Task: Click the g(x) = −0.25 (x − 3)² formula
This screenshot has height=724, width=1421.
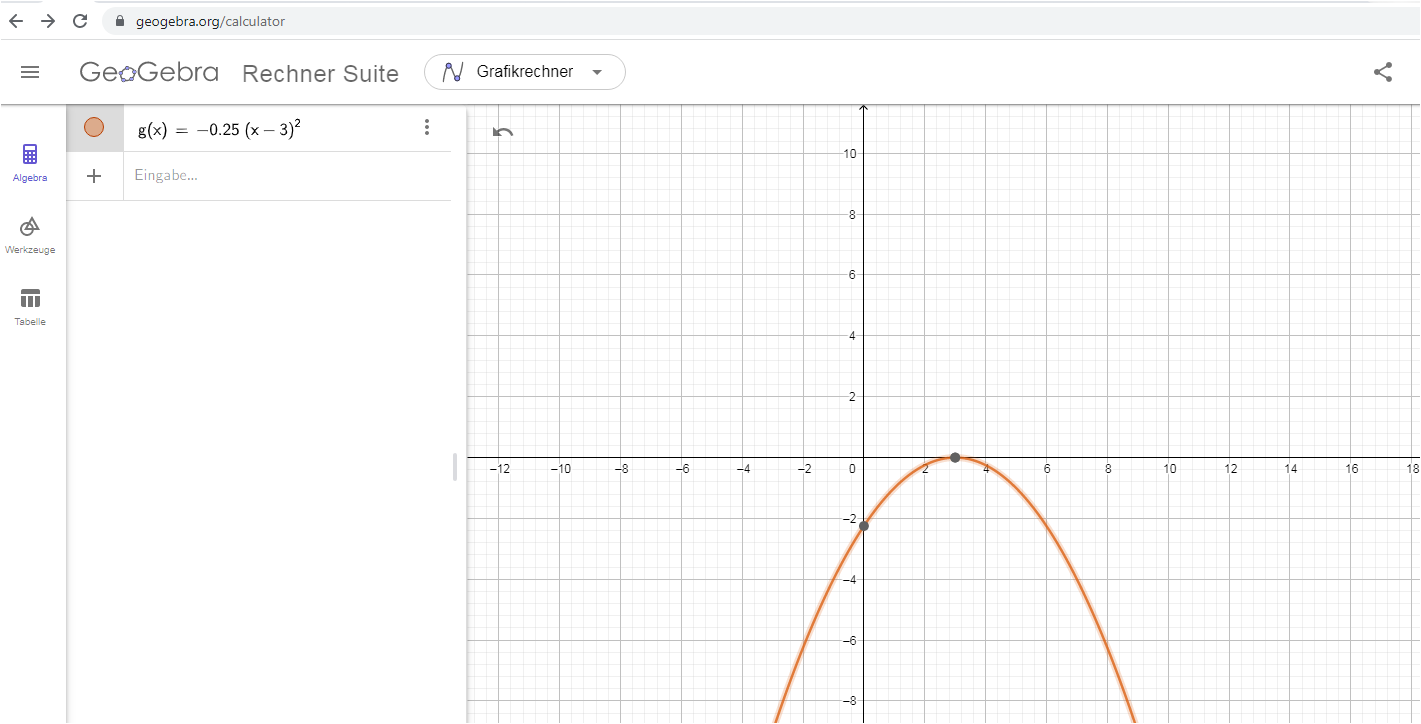Action: coord(220,128)
